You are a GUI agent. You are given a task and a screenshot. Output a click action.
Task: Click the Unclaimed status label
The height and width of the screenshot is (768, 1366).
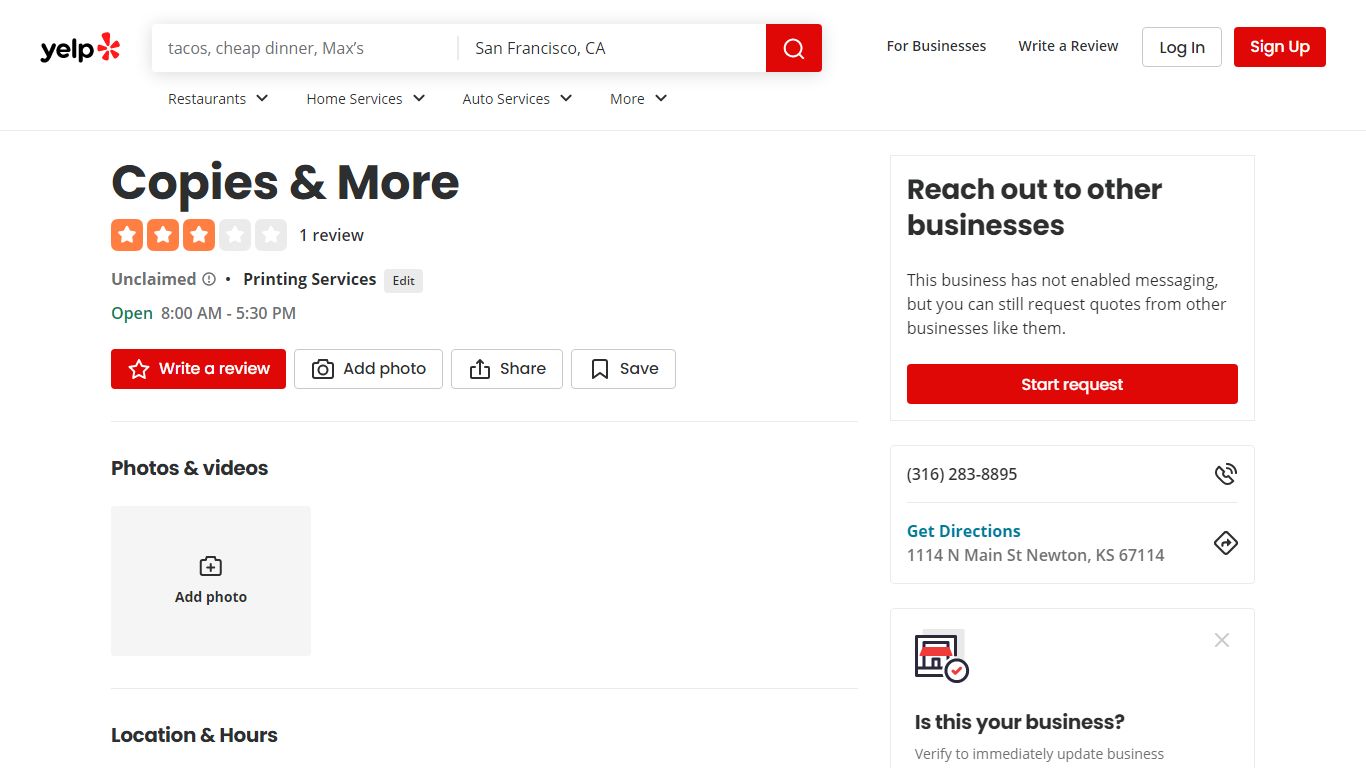click(153, 279)
